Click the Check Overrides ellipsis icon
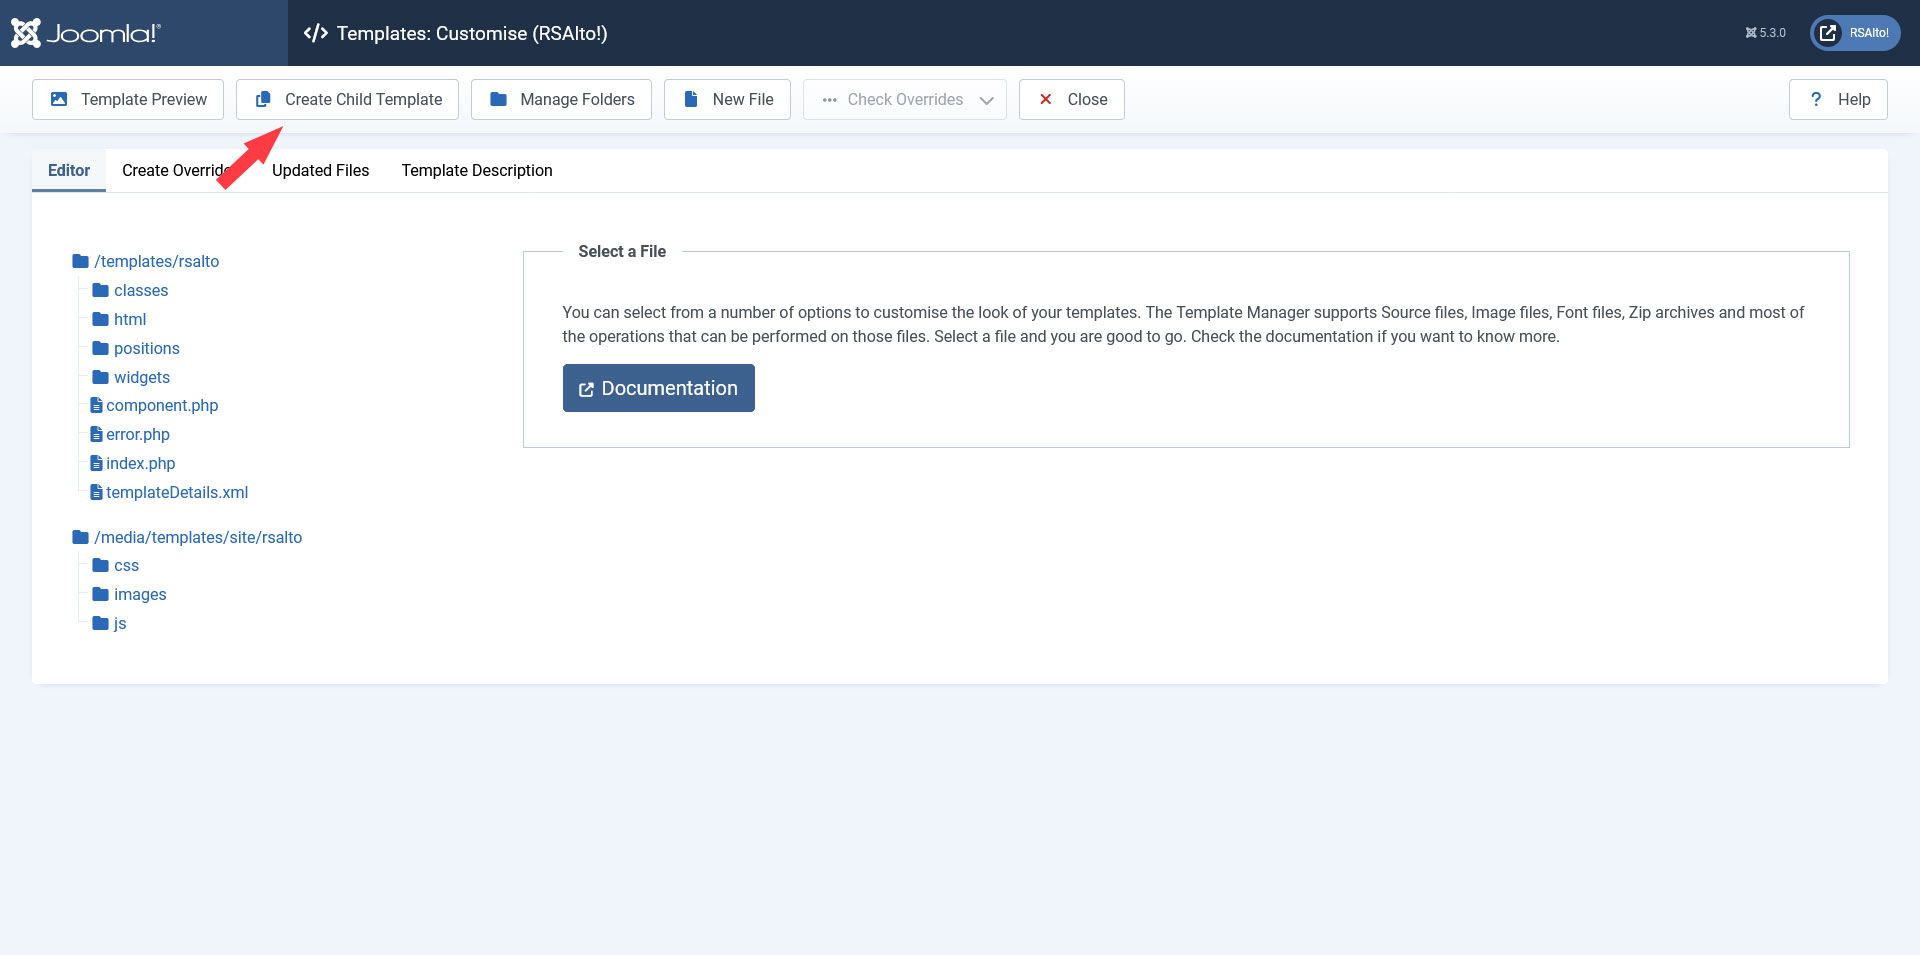 (829, 100)
